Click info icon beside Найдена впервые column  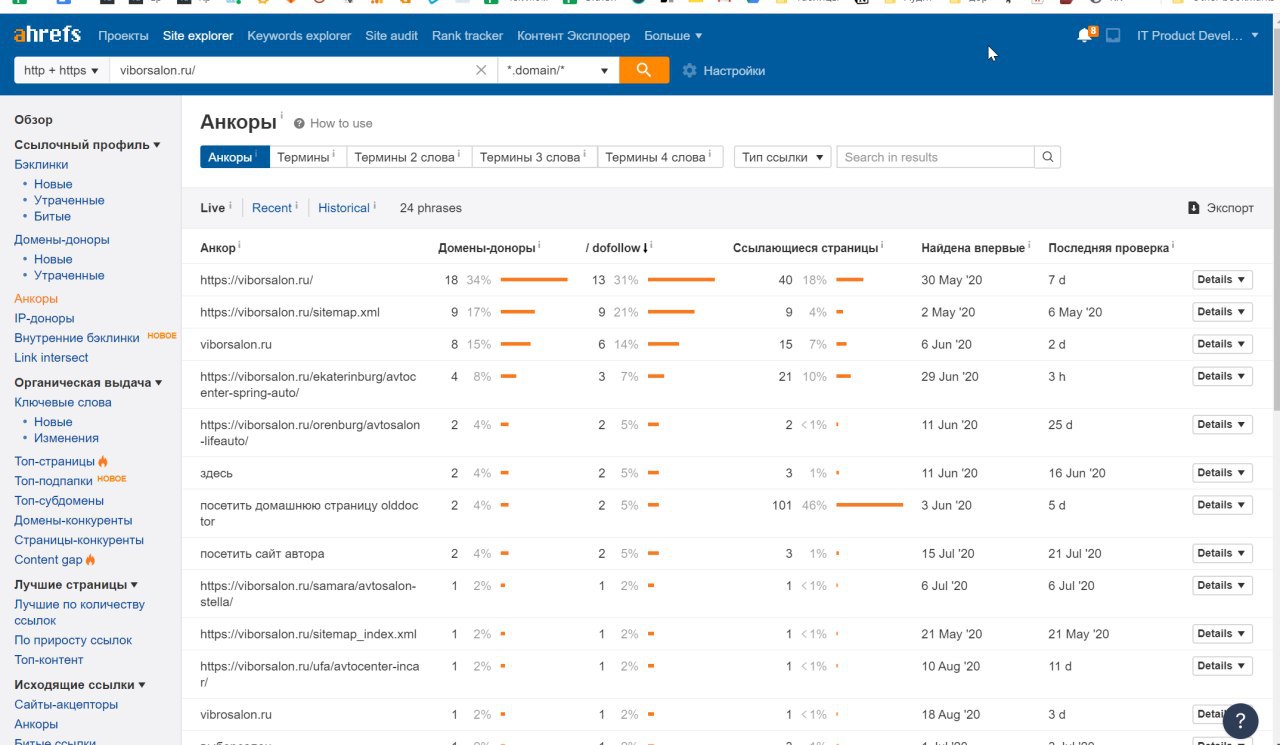coord(1029,245)
